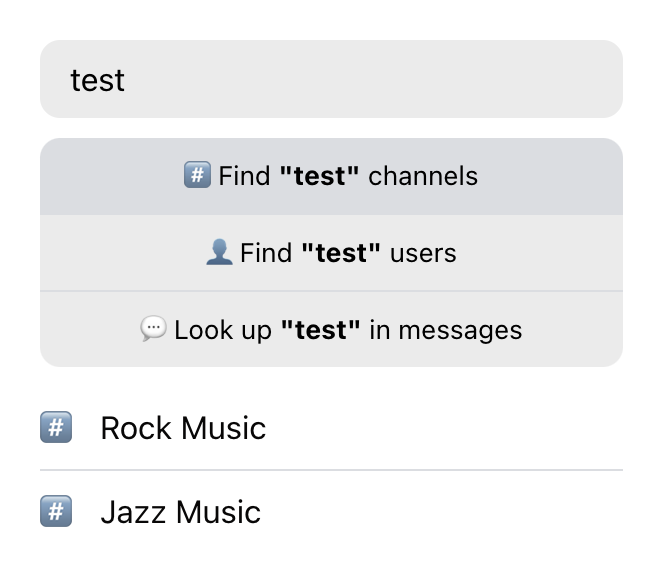The width and height of the screenshot is (662, 572).
Task: Click bold "test" in the channels suggestion
Action: coord(319,177)
